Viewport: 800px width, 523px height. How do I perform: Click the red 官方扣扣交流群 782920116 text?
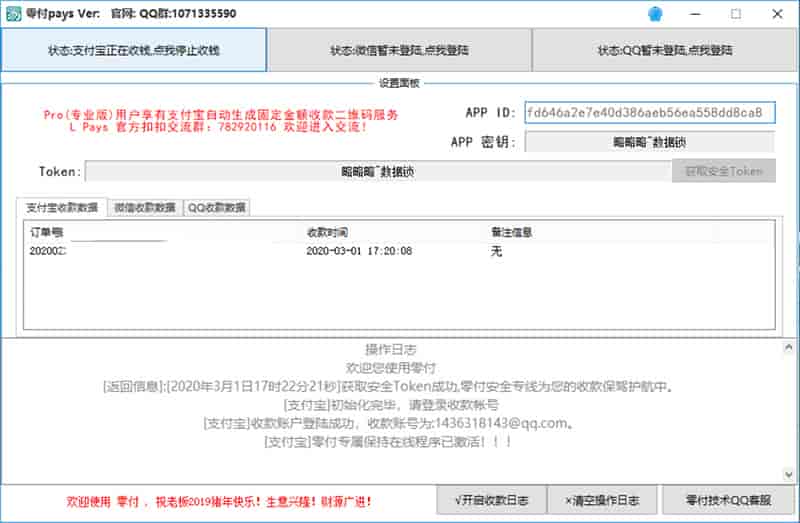218,127
